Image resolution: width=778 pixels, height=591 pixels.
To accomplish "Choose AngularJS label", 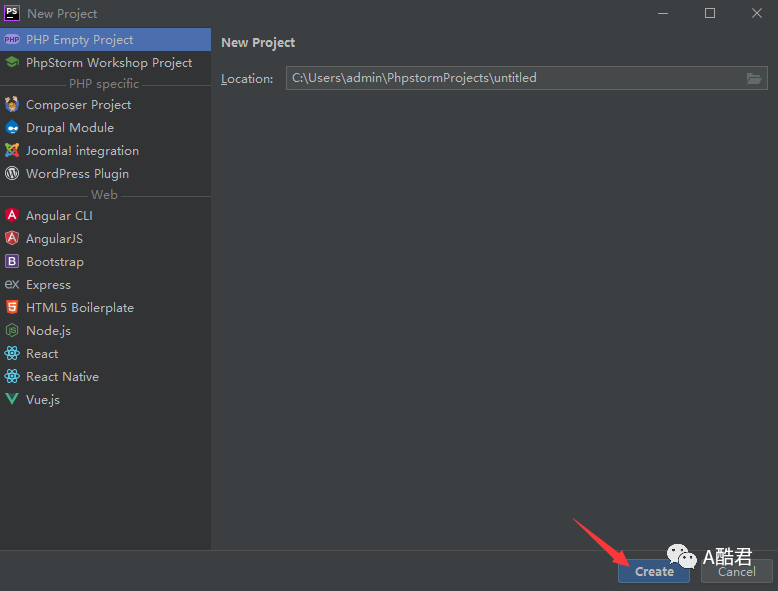I will click(x=54, y=239).
